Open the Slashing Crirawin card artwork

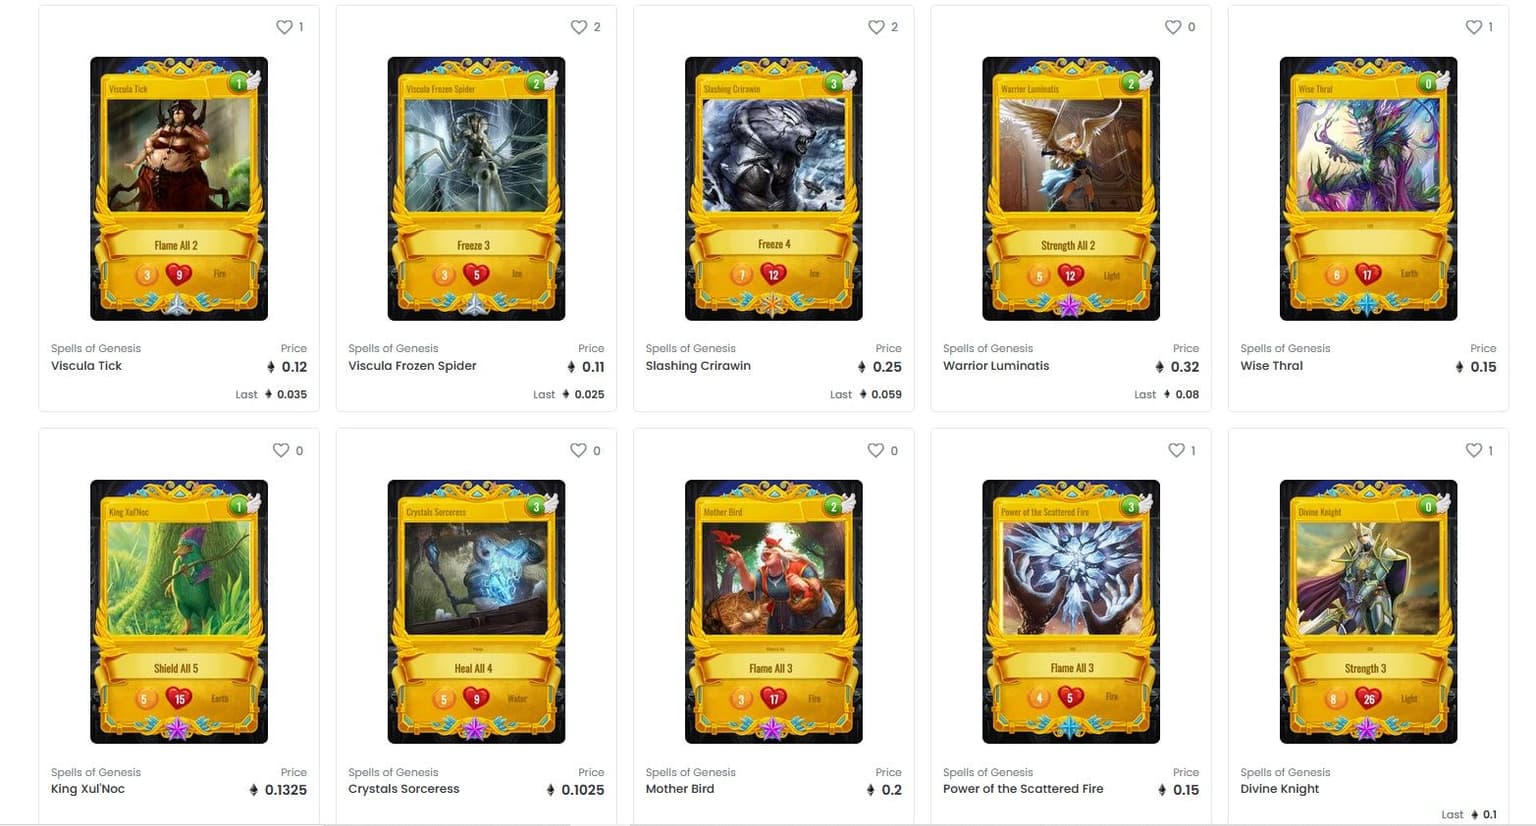coord(774,189)
